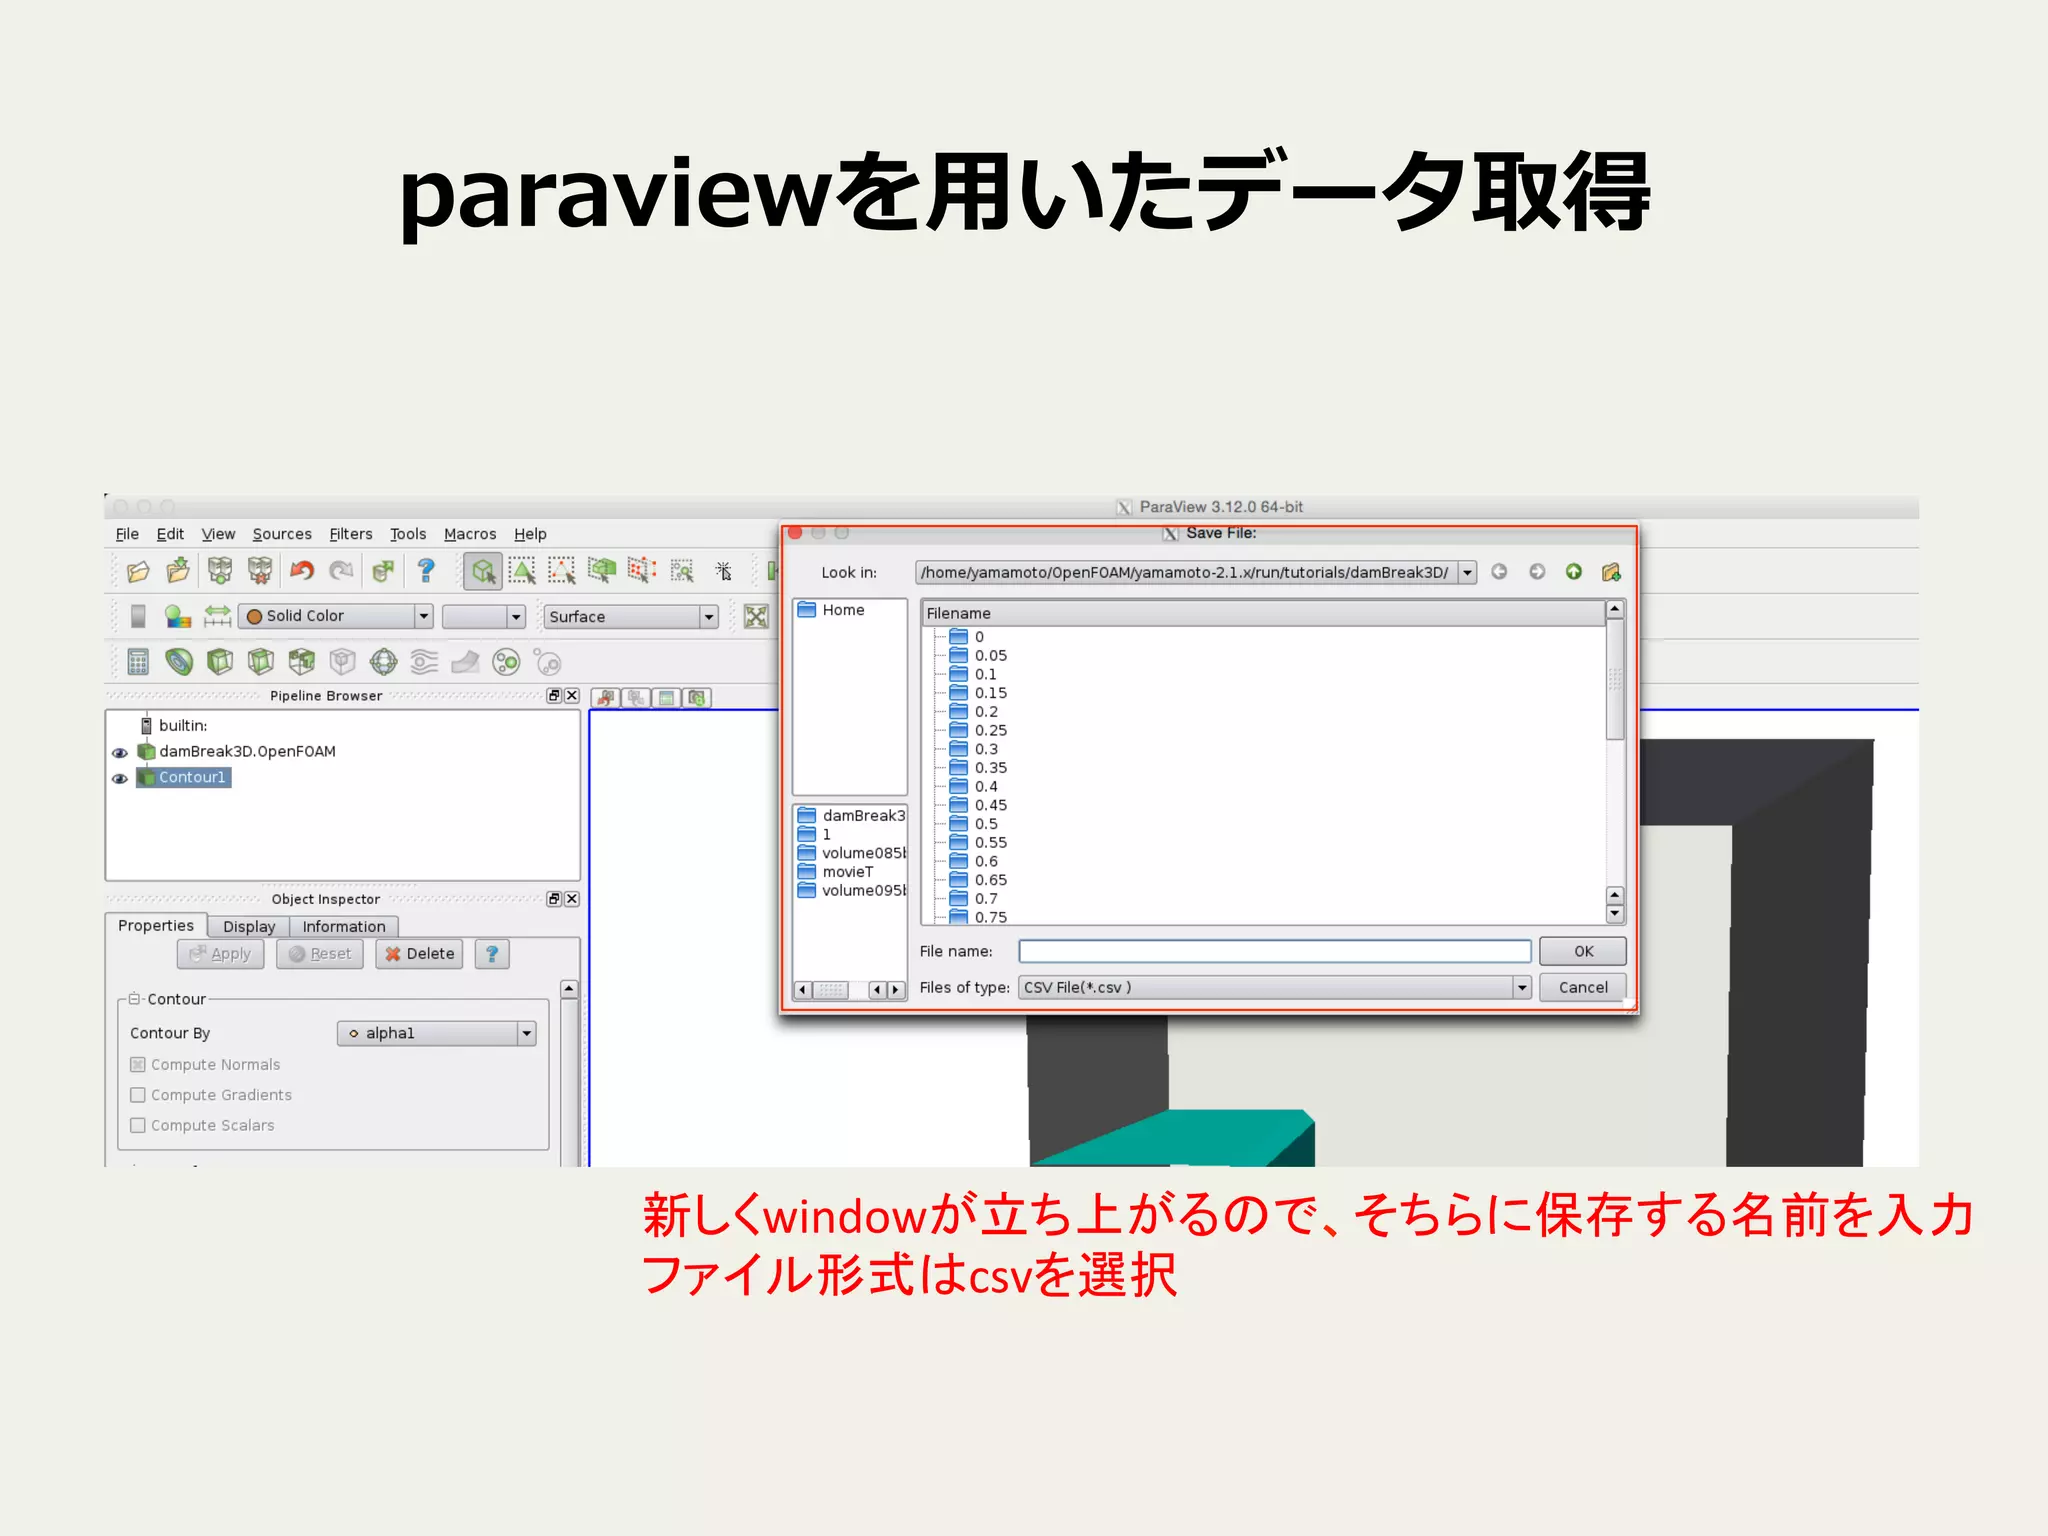This screenshot has height=1536, width=2048.
Task: Click the Contour filter icon
Action: tap(179, 662)
